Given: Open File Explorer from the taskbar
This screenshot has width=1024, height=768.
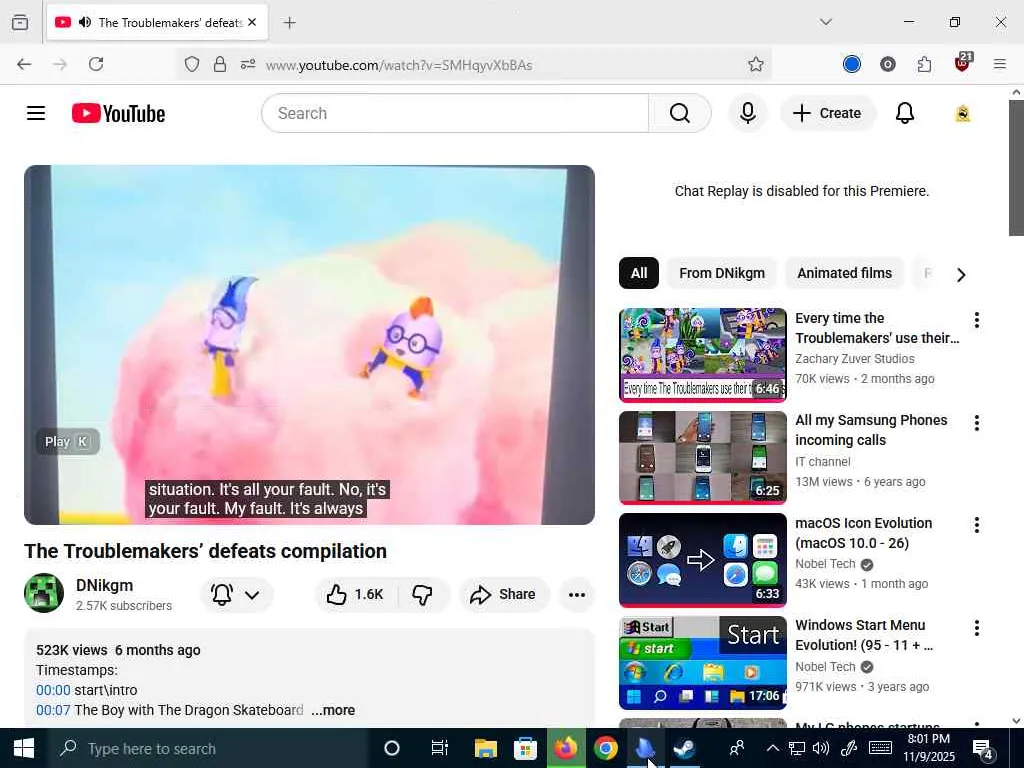Looking at the screenshot, I should pyautogui.click(x=485, y=748).
